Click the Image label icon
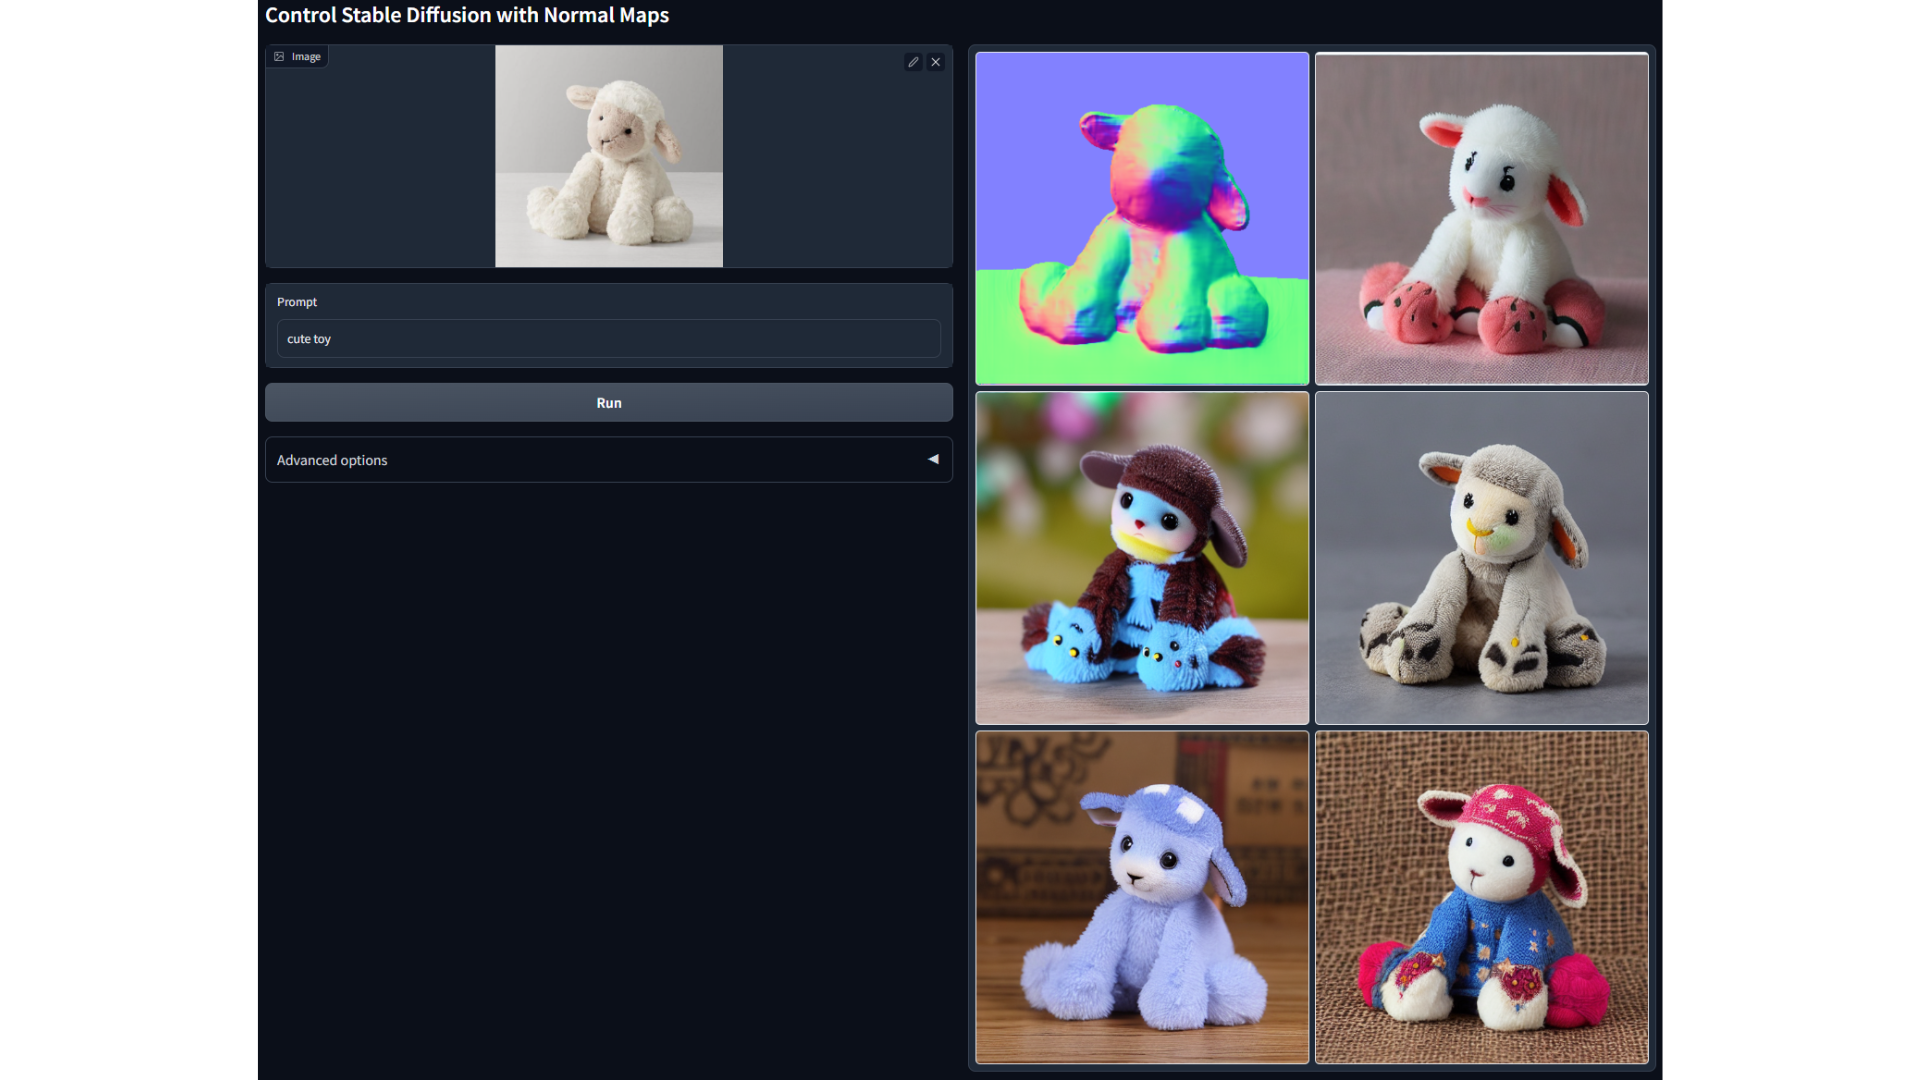Image resolution: width=1920 pixels, height=1080 pixels. pyautogui.click(x=279, y=57)
